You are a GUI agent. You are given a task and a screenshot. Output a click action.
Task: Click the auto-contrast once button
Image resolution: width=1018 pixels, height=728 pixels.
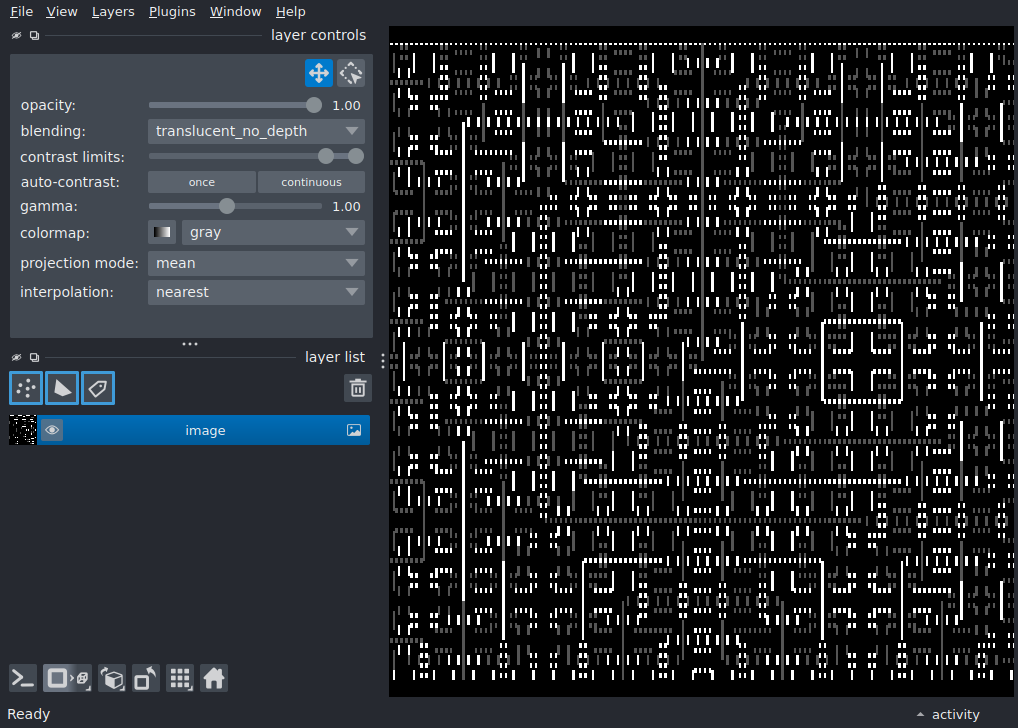click(202, 182)
